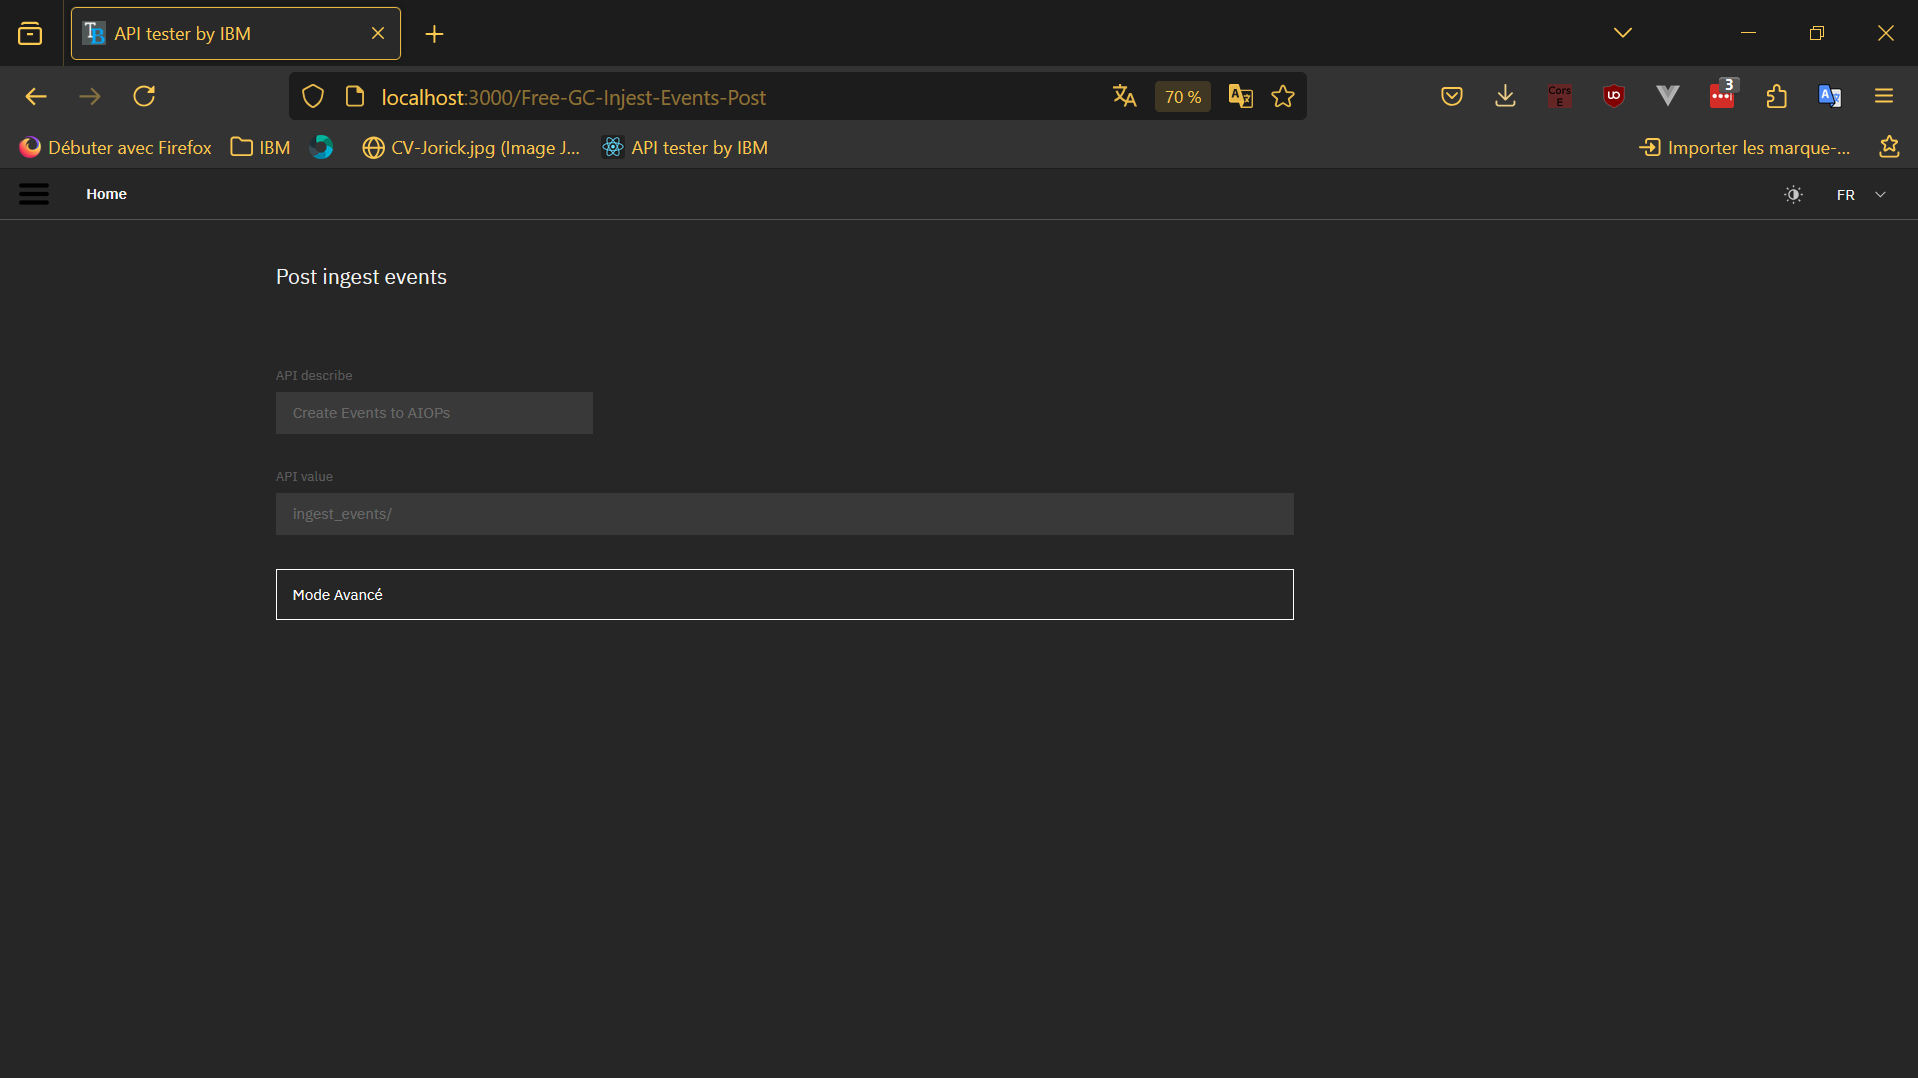This screenshot has height=1078, width=1918.
Task: Open the IBM bookmarks folder
Action: click(258, 147)
